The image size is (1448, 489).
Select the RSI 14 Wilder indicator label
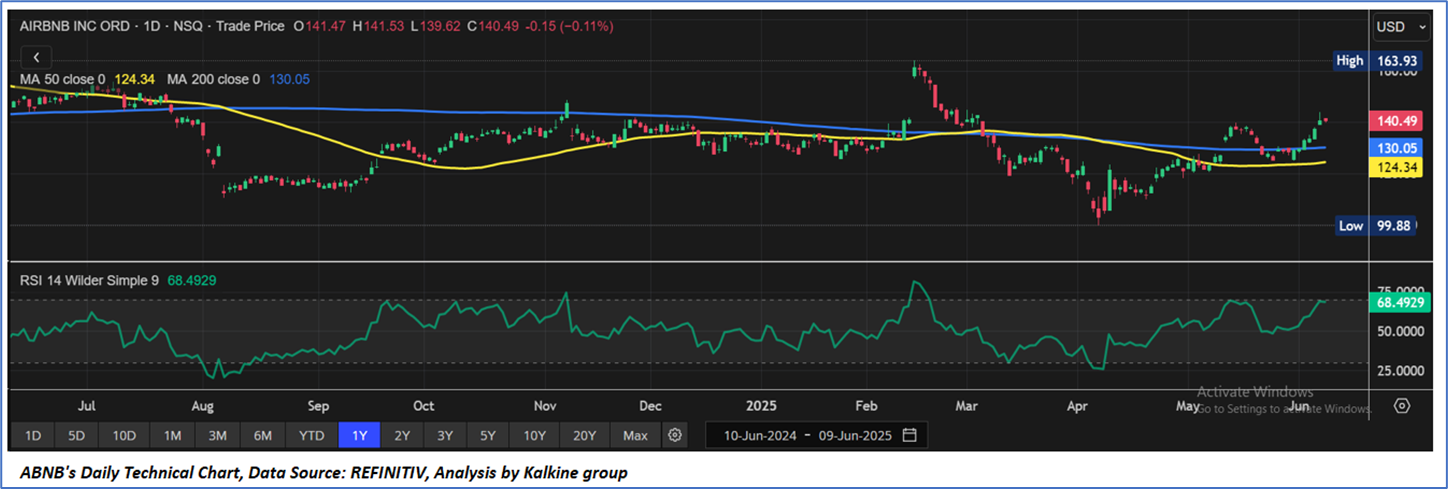coord(90,281)
